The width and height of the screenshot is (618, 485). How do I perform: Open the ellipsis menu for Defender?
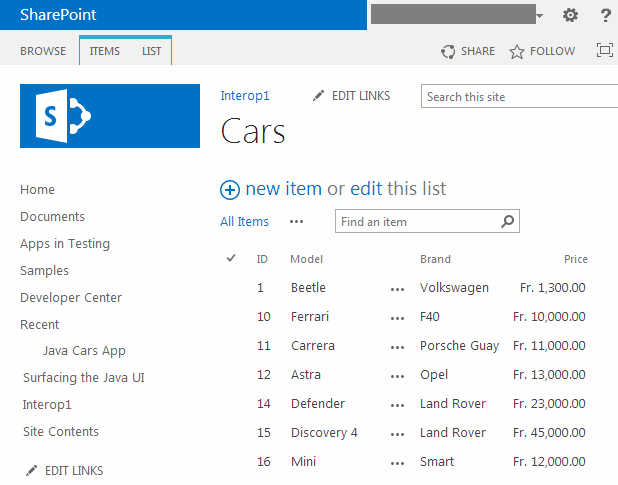[398, 404]
